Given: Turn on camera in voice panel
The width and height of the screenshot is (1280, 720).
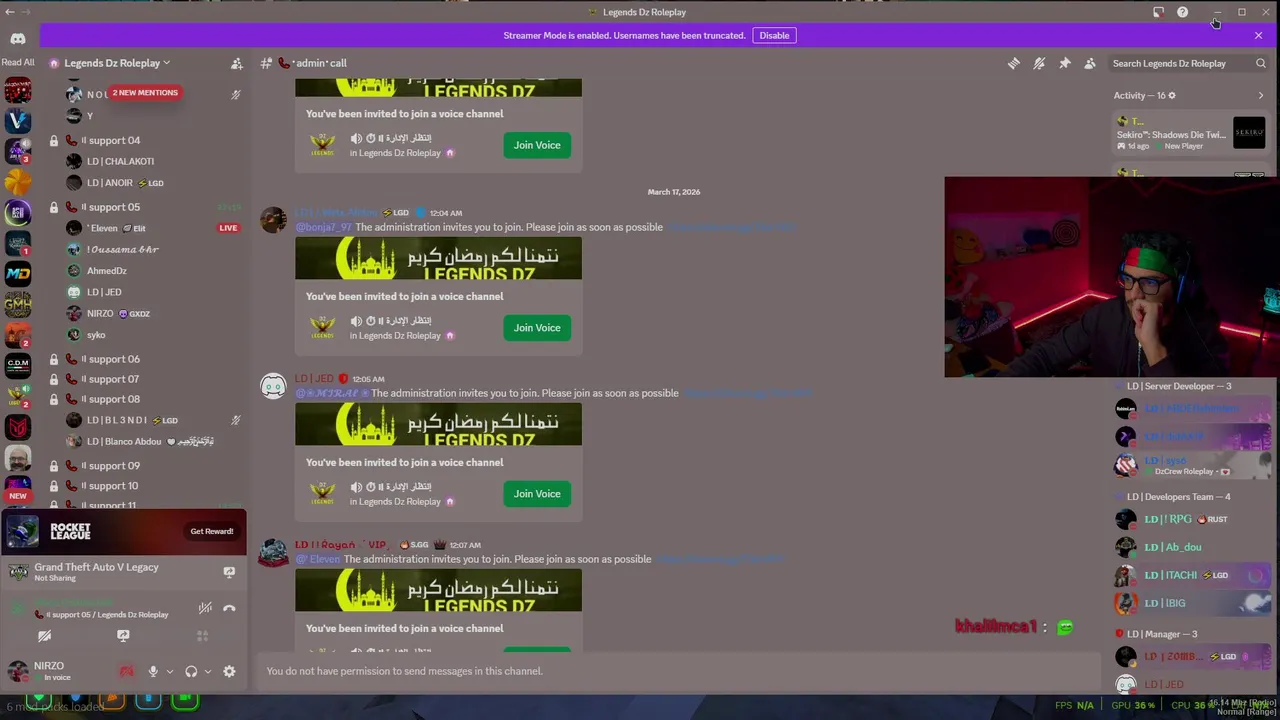Looking at the screenshot, I should pos(44,636).
